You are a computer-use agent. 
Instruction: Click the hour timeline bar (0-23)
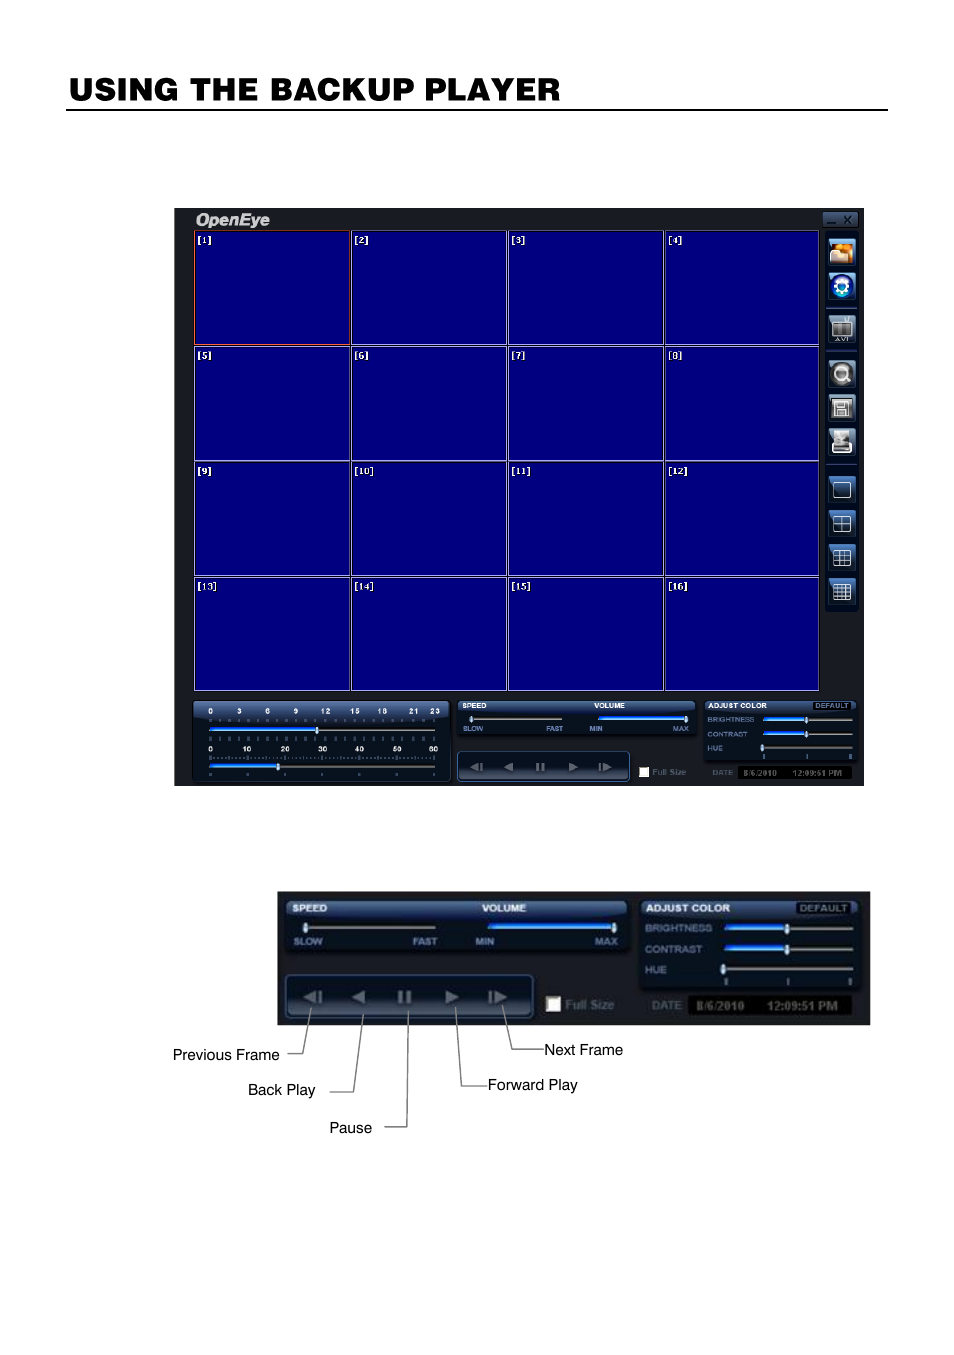pyautogui.click(x=322, y=730)
